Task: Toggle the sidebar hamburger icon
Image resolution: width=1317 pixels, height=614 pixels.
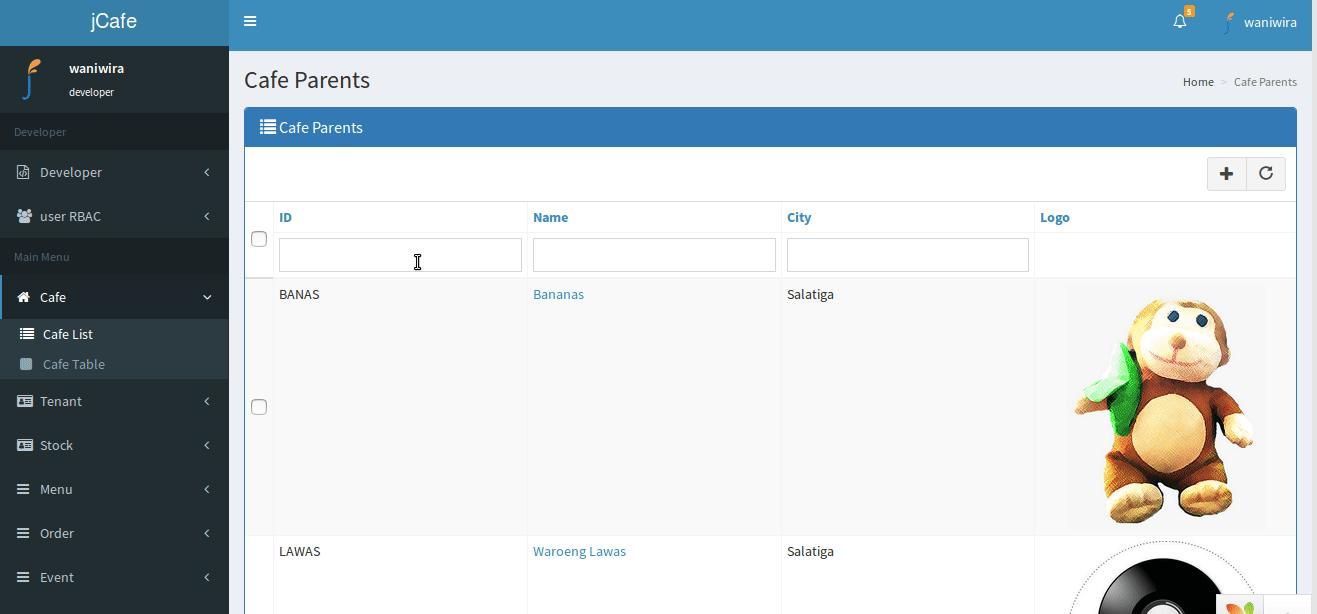Action: coord(250,21)
